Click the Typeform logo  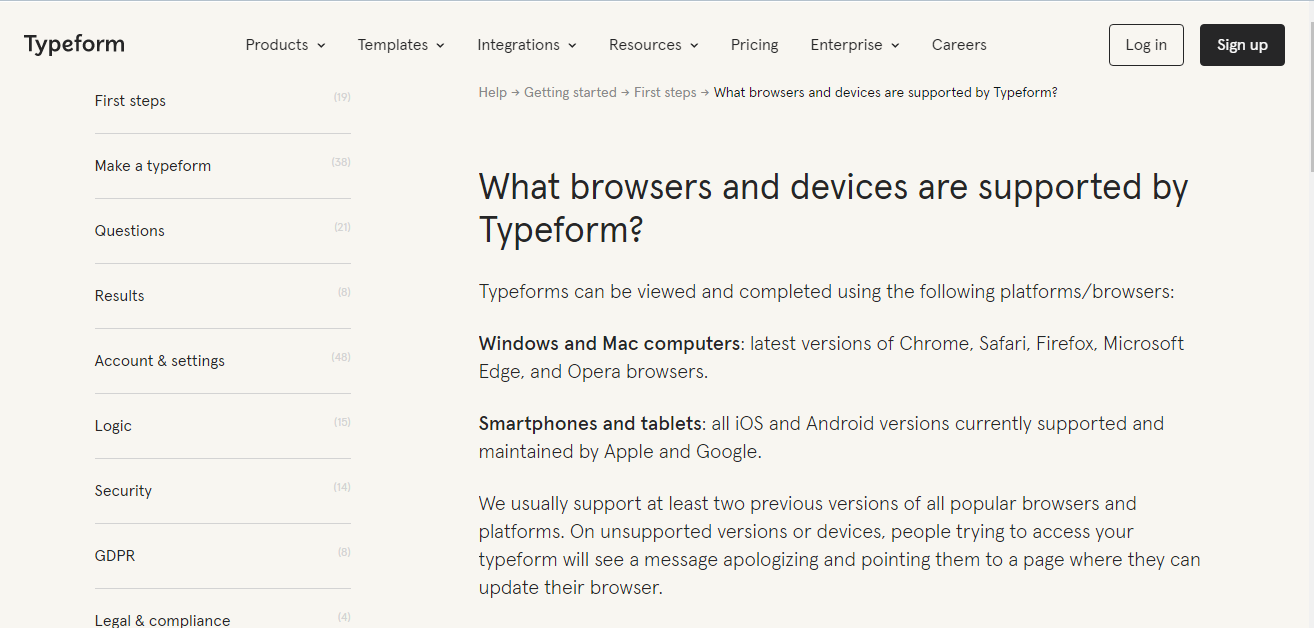point(74,45)
